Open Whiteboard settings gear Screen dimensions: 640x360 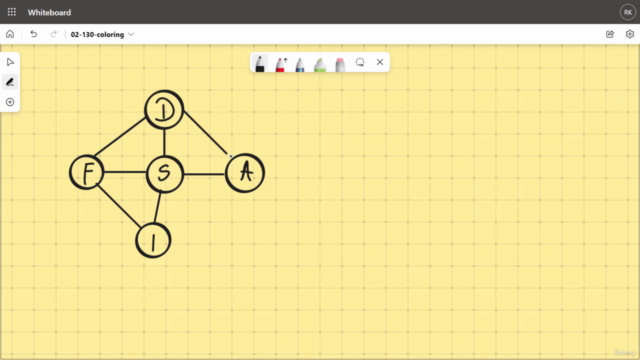tap(629, 34)
